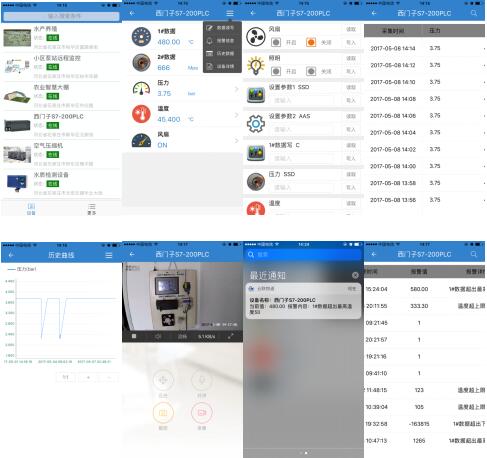Screen dimensions: 487x458
Task: Tap the search icon on the alarm record table screen
Action: point(474,254)
